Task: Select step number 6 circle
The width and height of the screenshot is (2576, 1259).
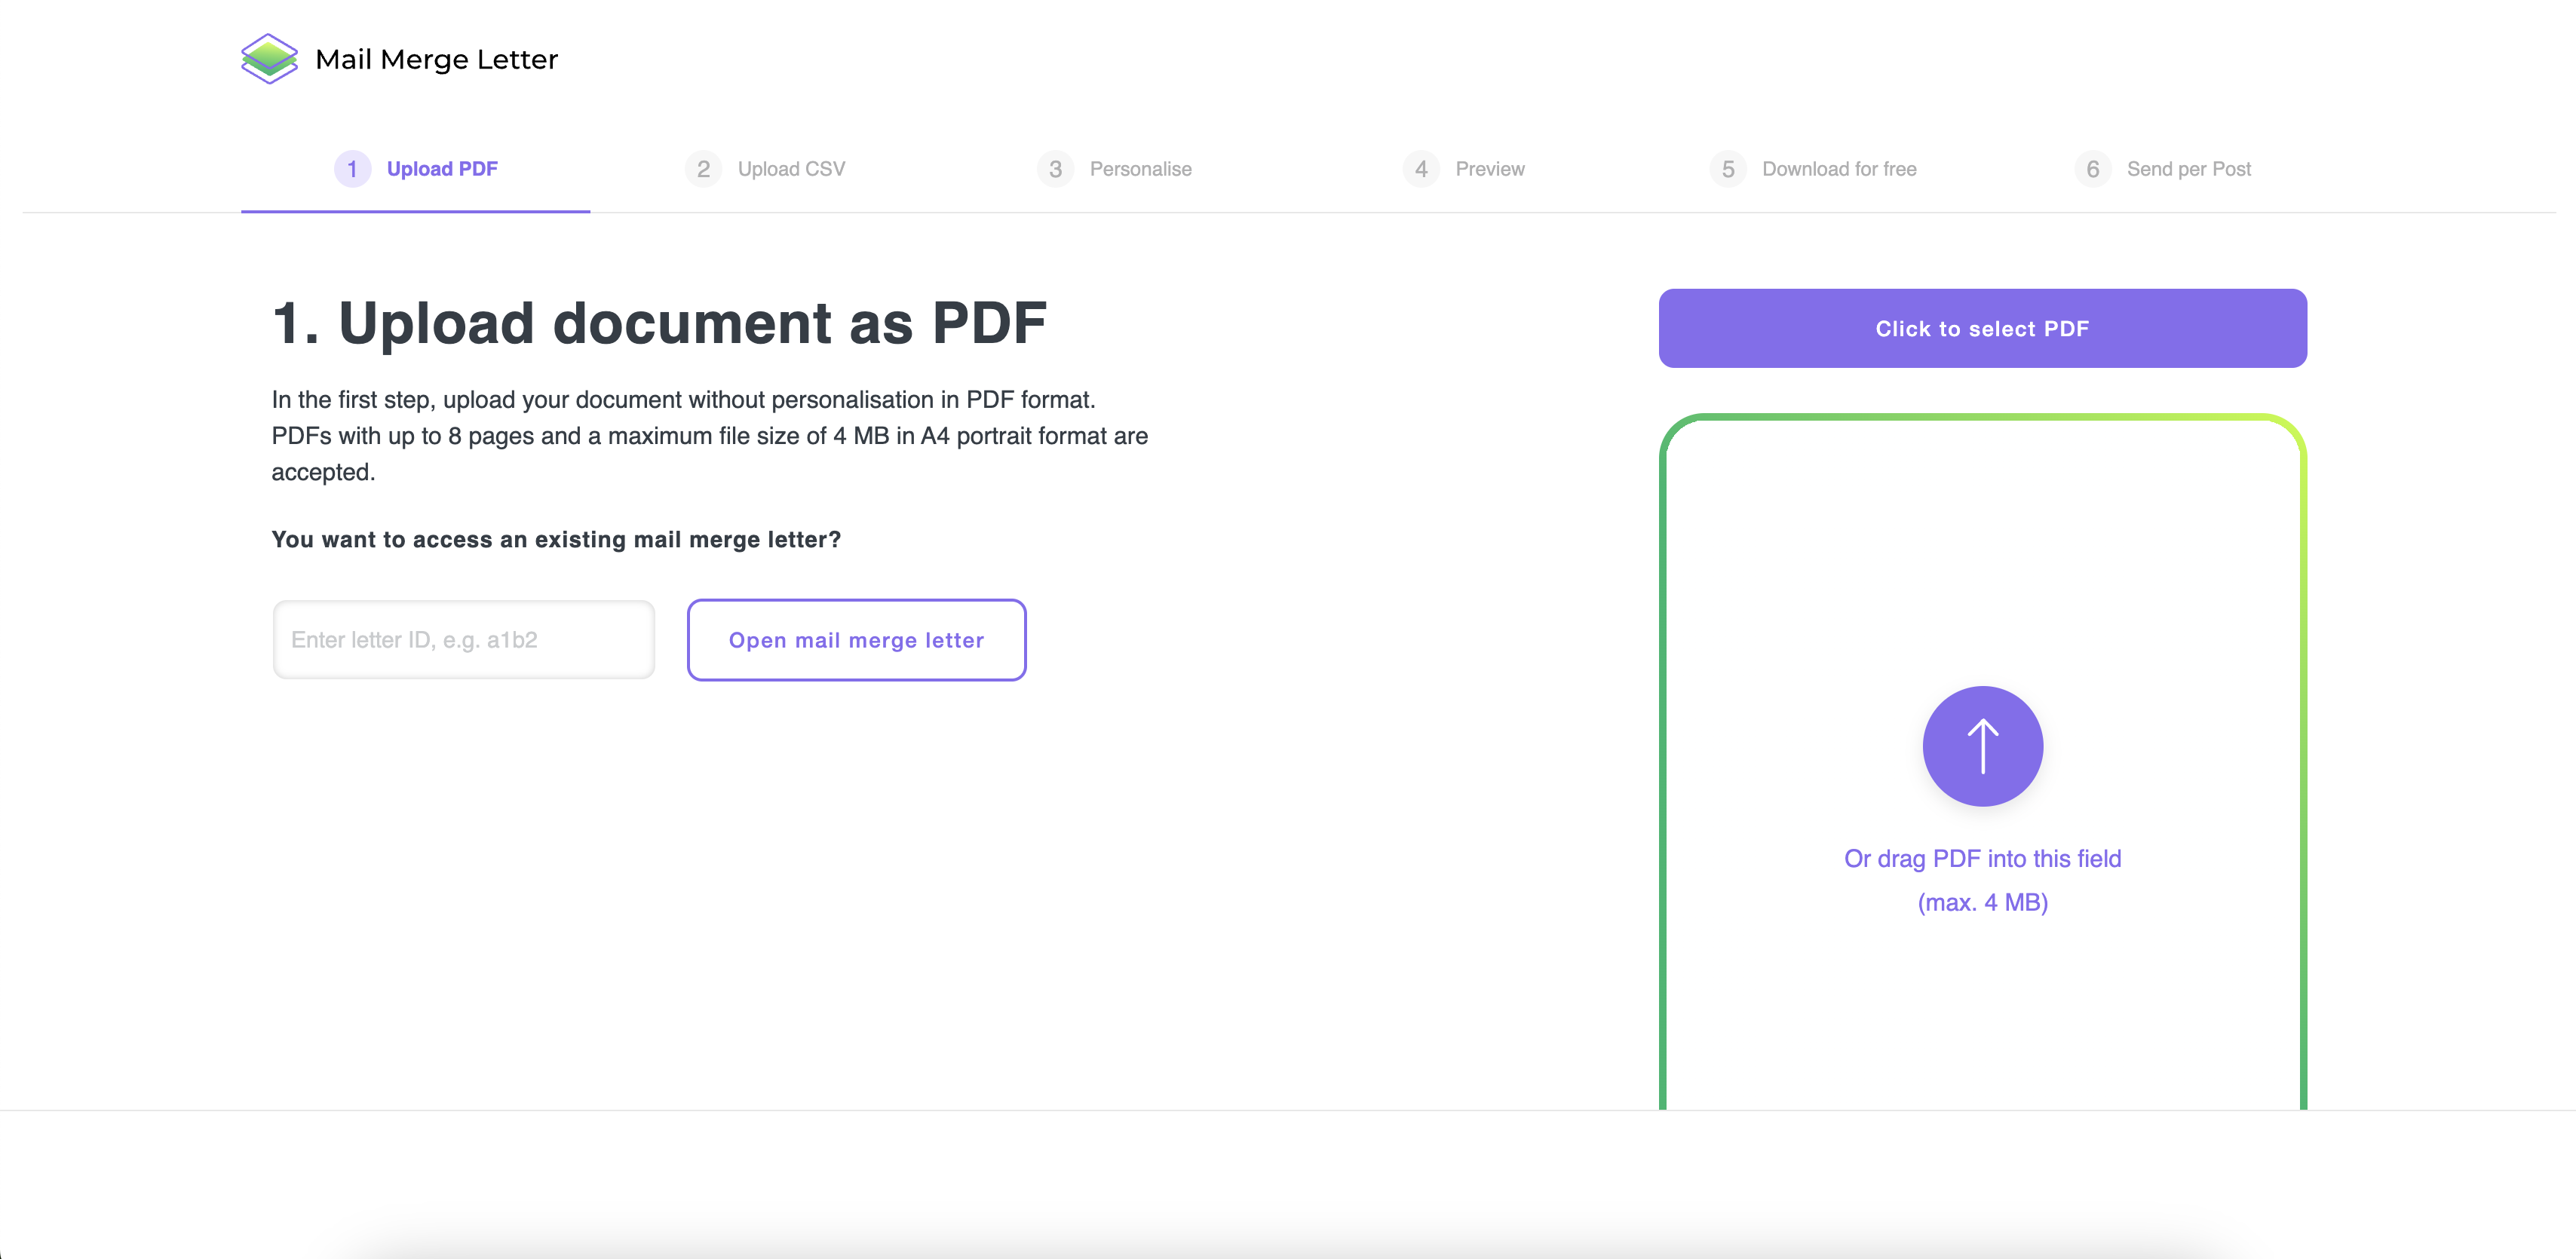Action: click(2092, 169)
